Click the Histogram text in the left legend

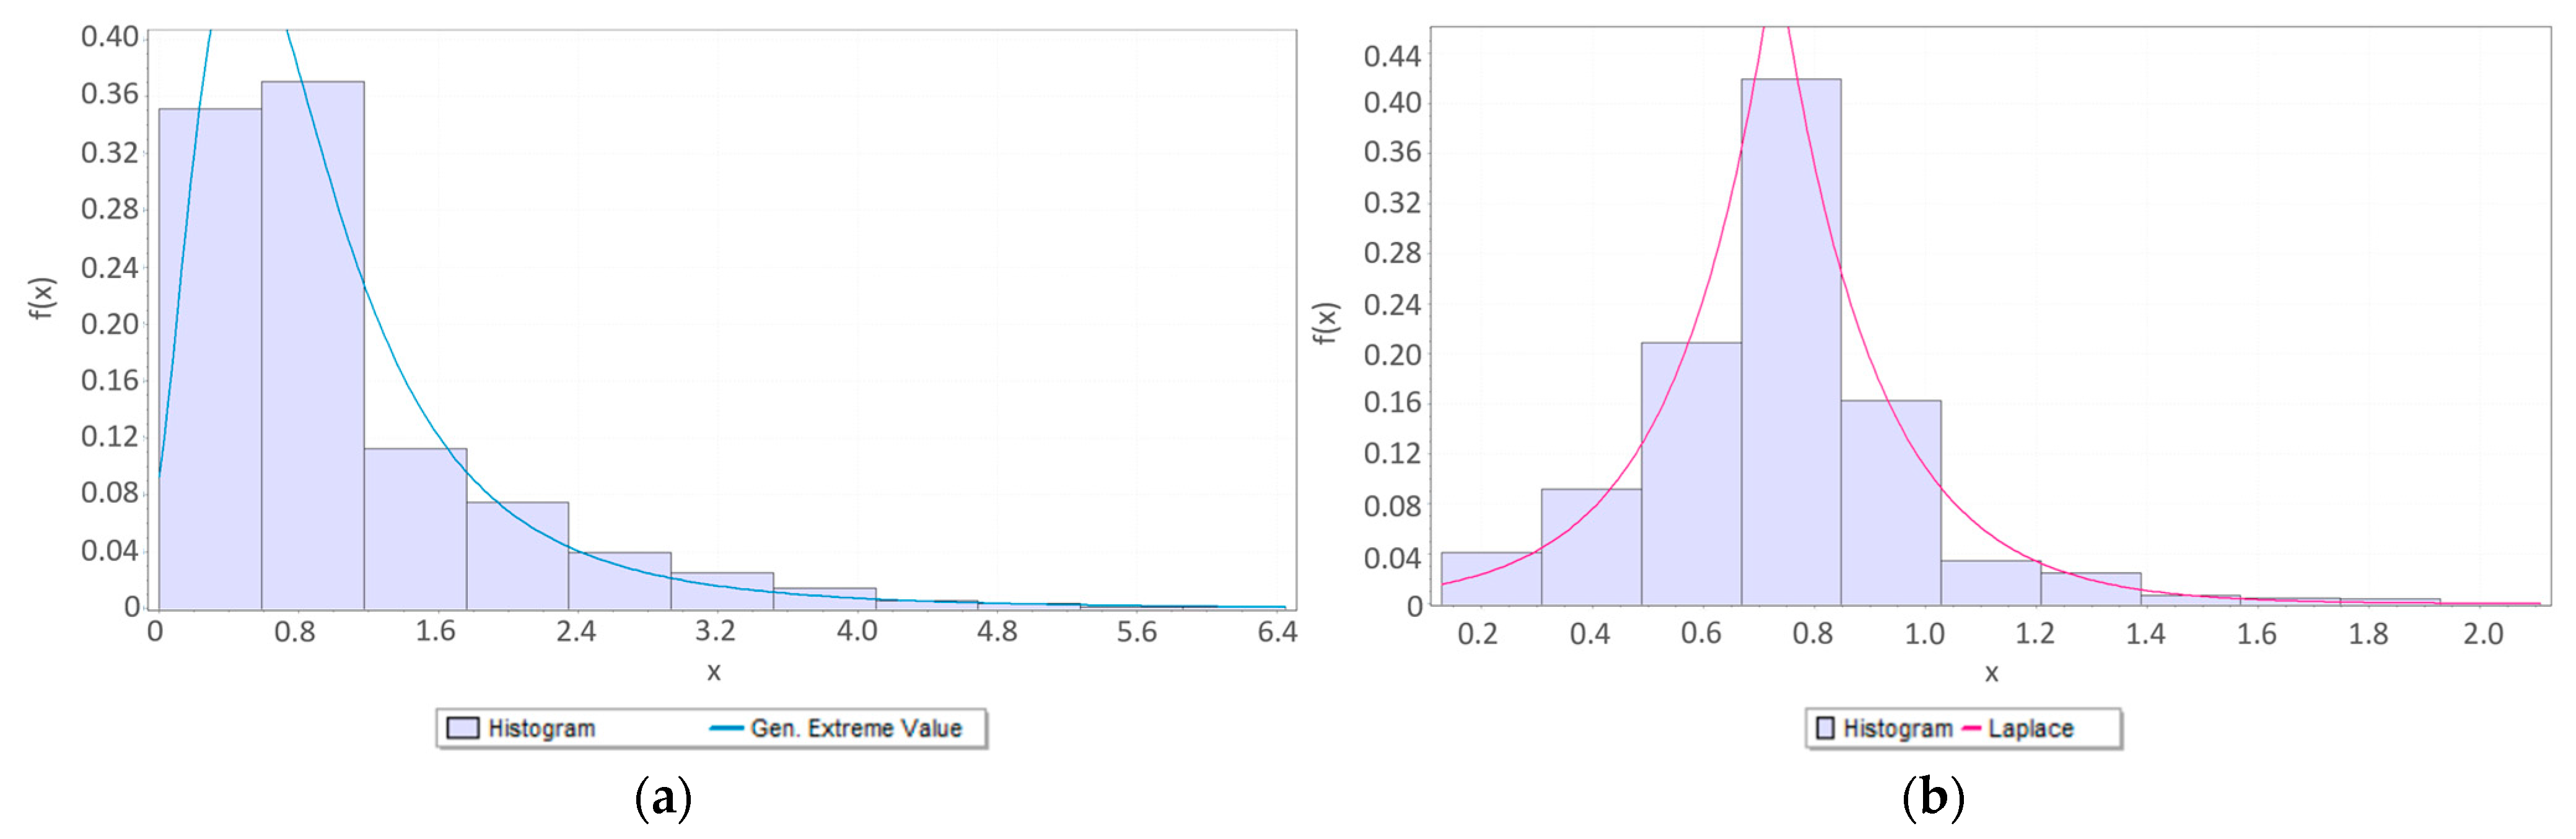click(x=541, y=728)
